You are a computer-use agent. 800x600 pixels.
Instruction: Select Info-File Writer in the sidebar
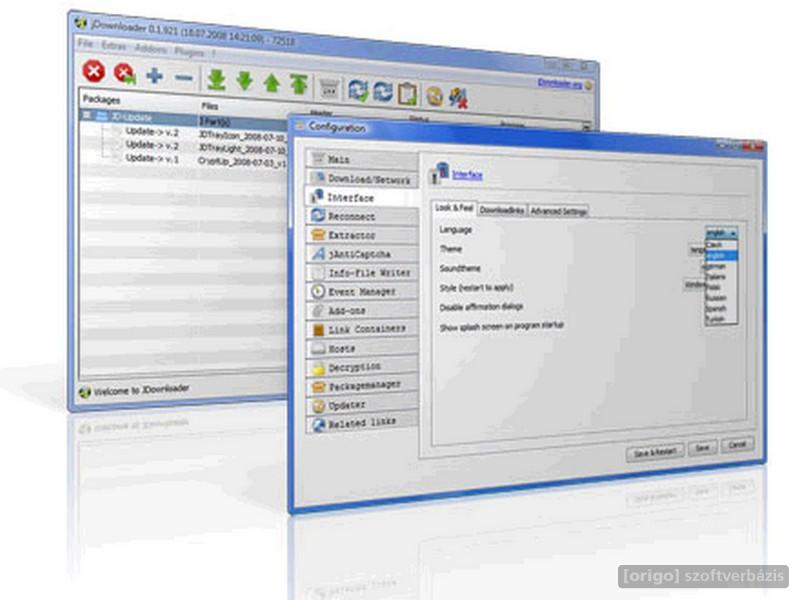click(x=362, y=272)
